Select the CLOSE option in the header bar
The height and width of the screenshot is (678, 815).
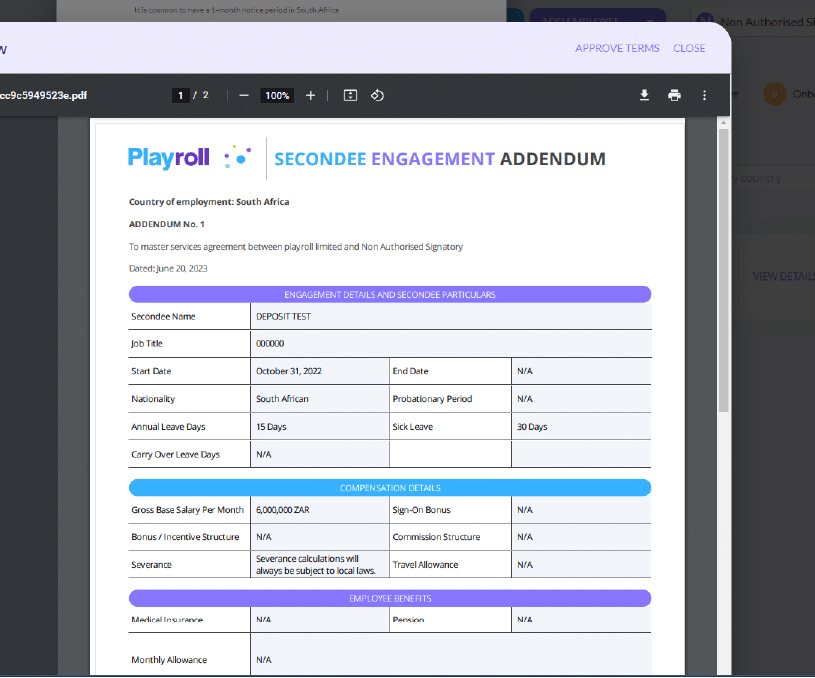pyautogui.click(x=689, y=48)
